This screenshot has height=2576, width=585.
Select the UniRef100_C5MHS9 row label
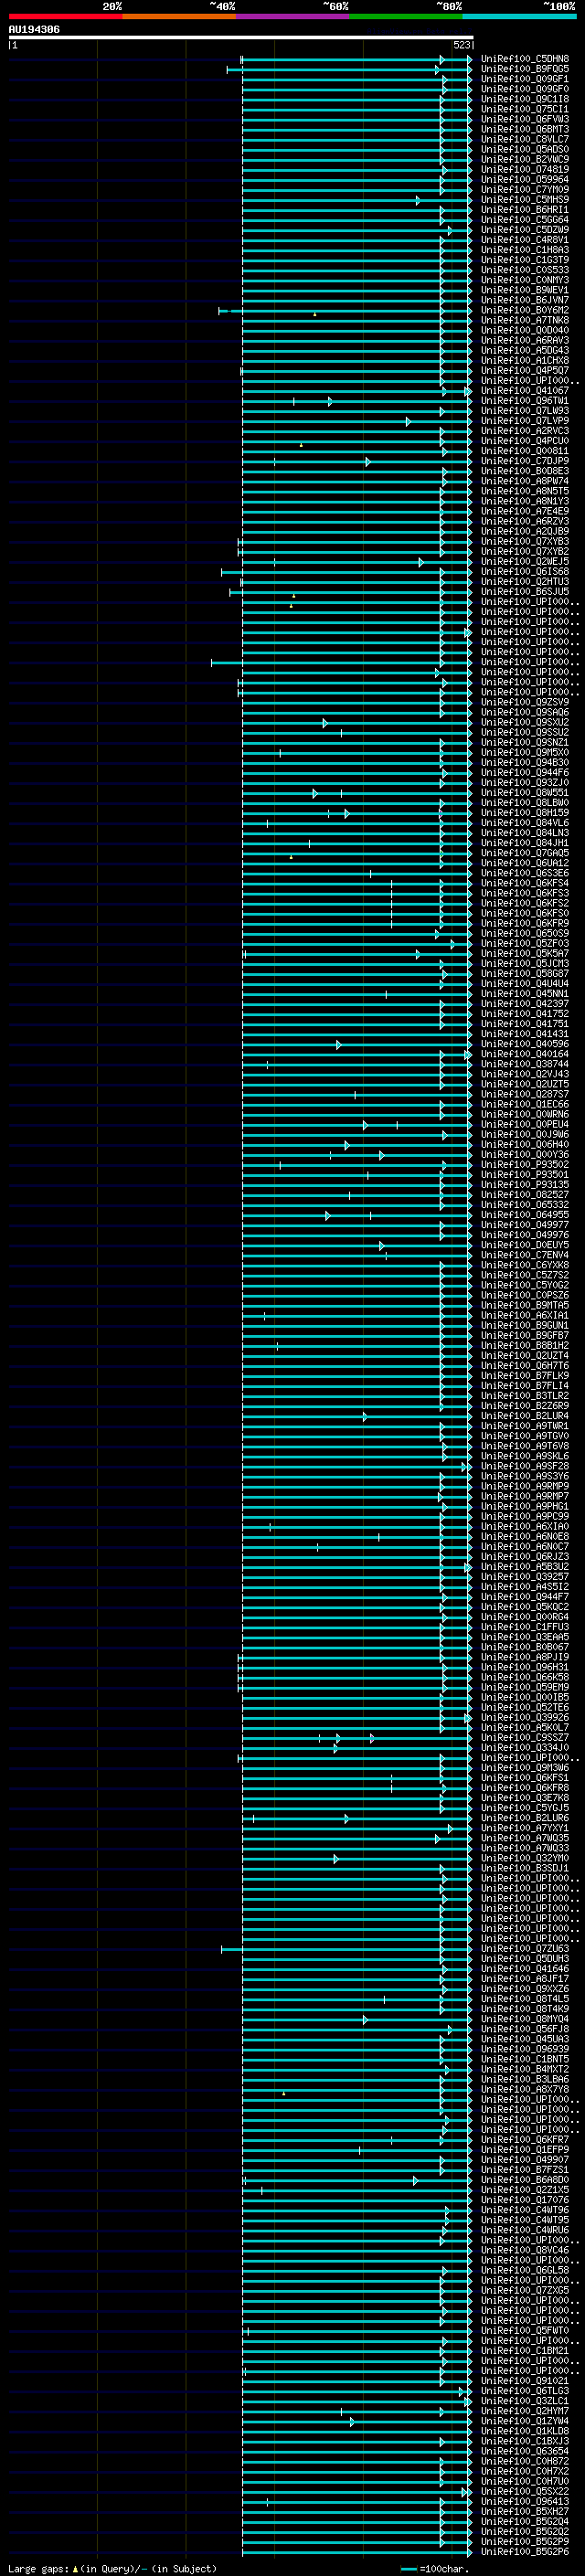524,200
